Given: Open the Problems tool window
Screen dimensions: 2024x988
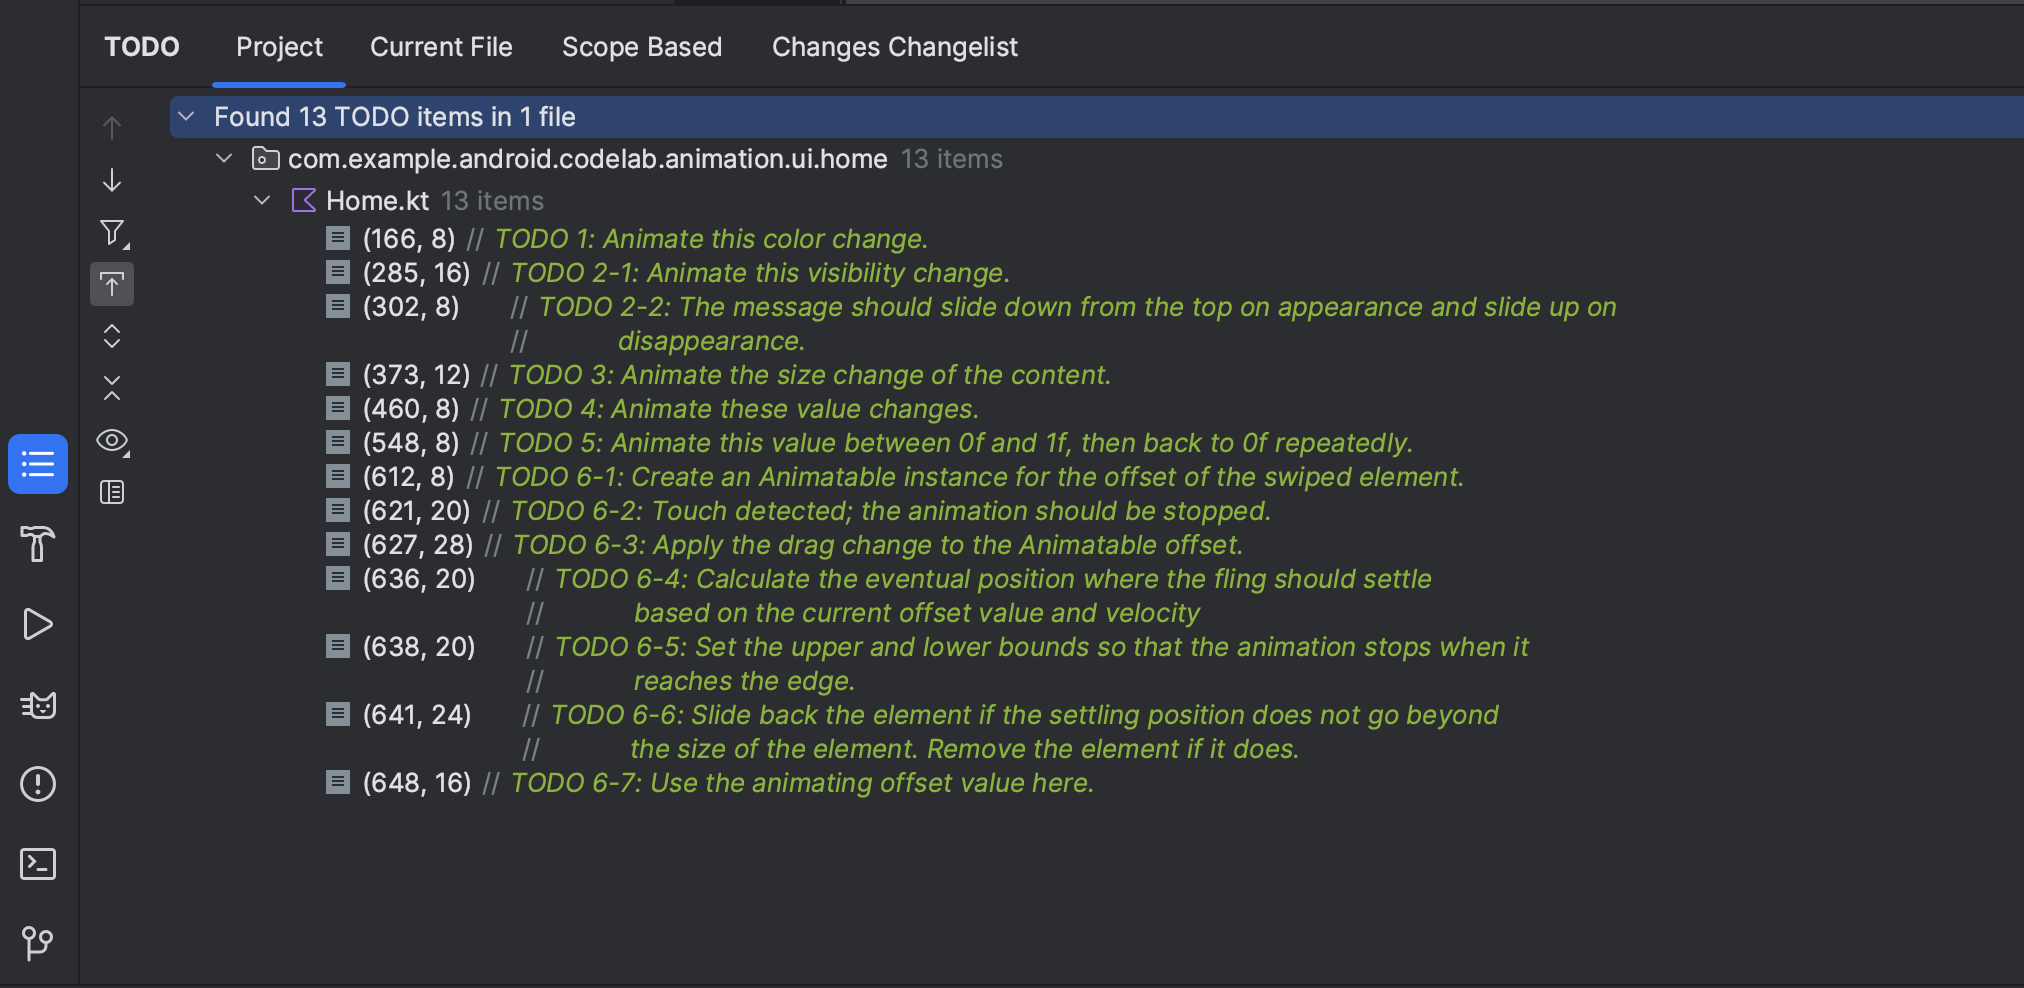Looking at the screenshot, I should pyautogui.click(x=38, y=784).
